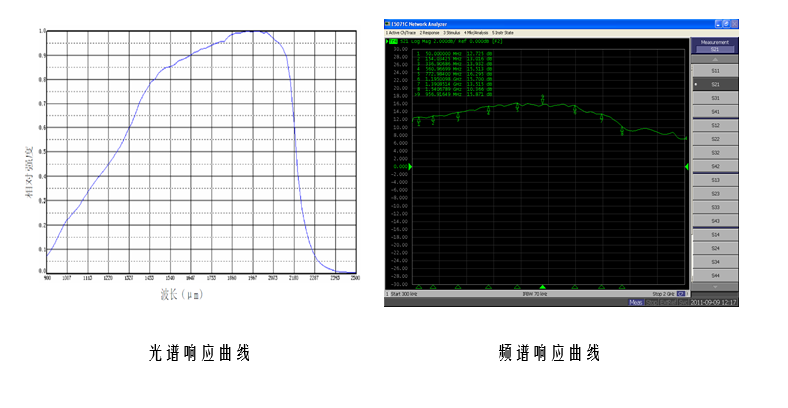Click active marker 9 row 956.91649 MHz
788x408 pixels.
point(453,94)
